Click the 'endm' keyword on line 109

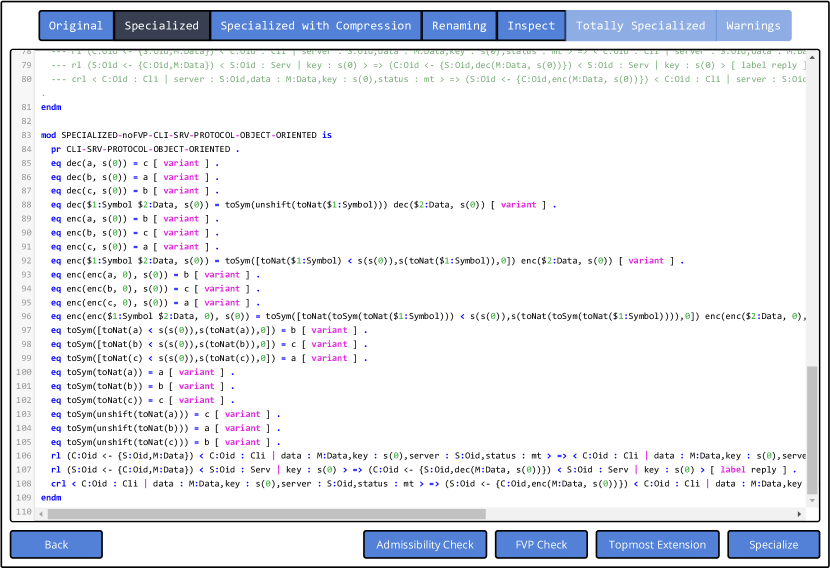(51, 497)
